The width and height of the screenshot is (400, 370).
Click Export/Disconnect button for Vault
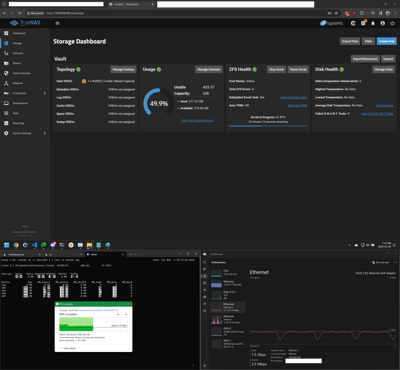365,59
